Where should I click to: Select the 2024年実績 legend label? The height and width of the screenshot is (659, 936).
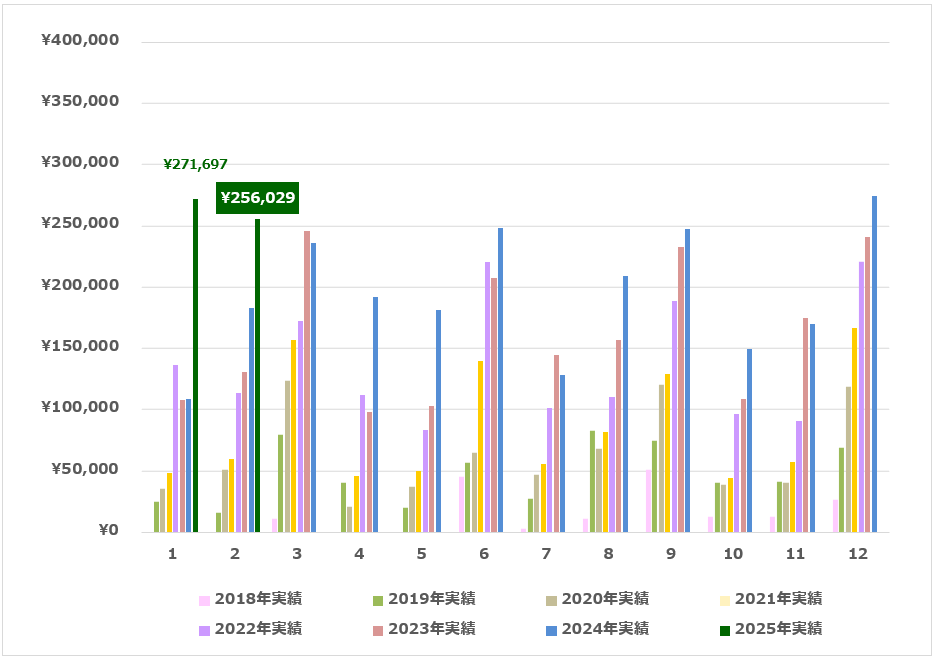tap(605, 629)
